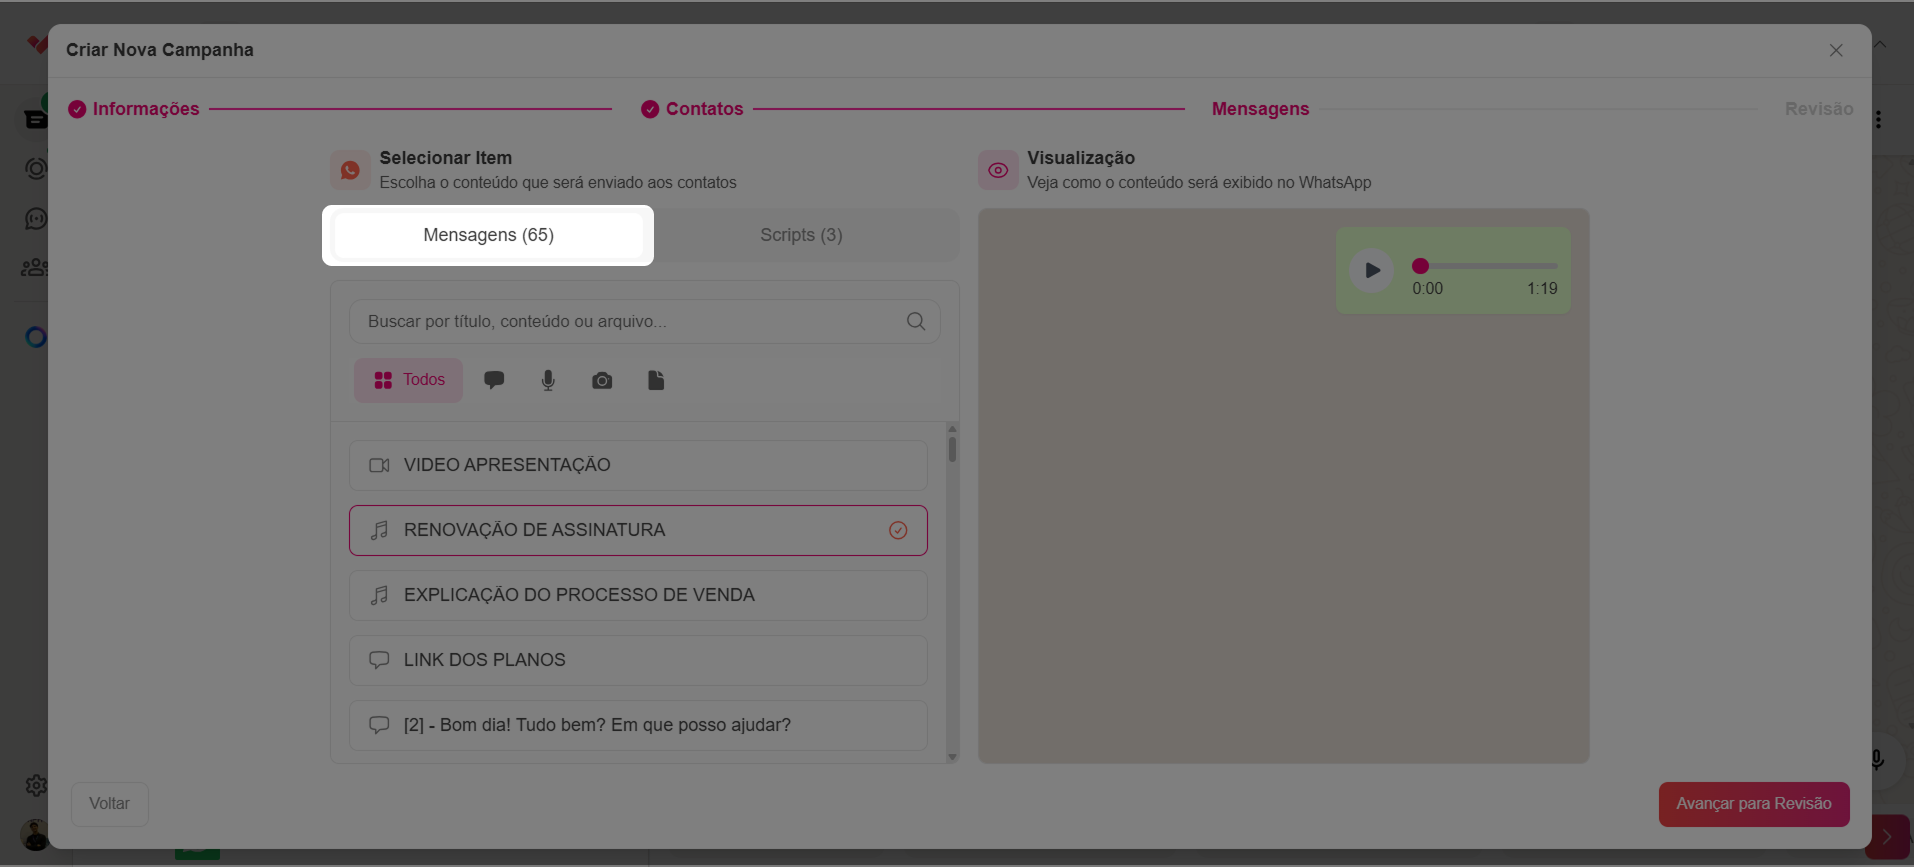Open the Scripts (3) tab

tap(801, 235)
